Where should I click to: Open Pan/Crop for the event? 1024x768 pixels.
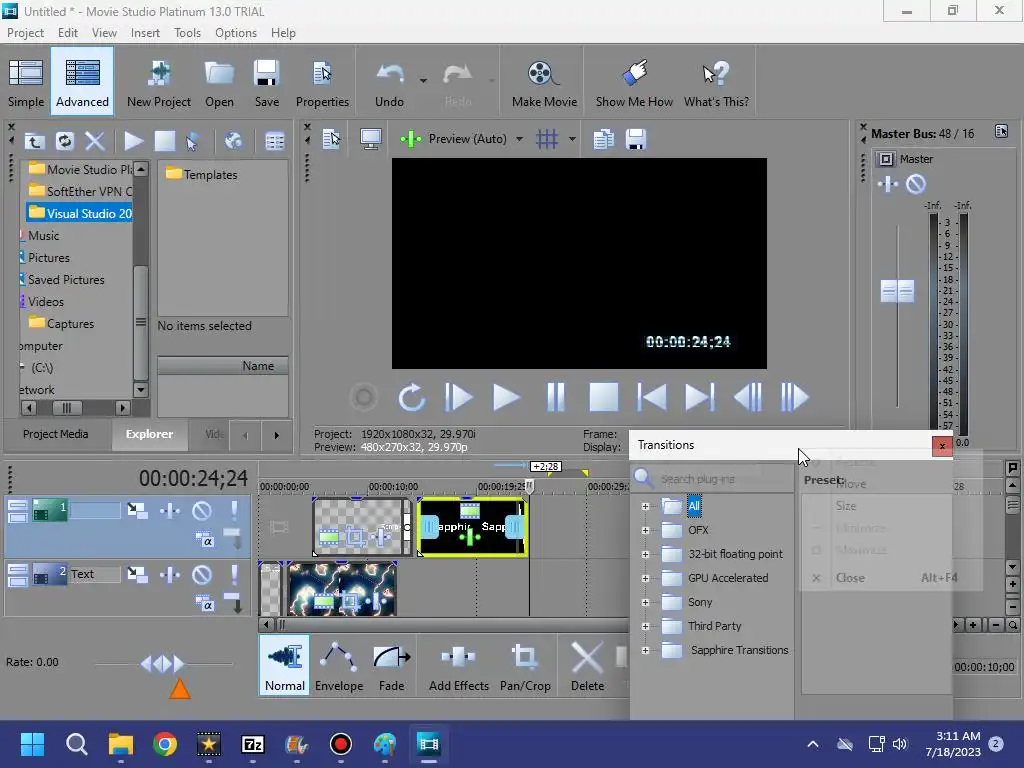[525, 665]
